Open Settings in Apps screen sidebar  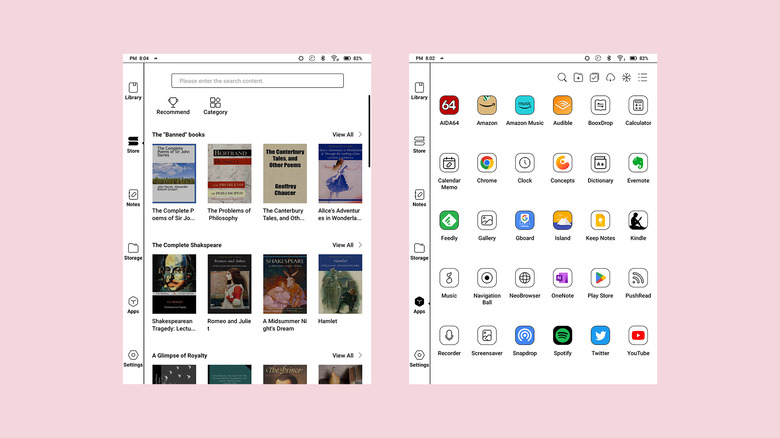point(419,359)
